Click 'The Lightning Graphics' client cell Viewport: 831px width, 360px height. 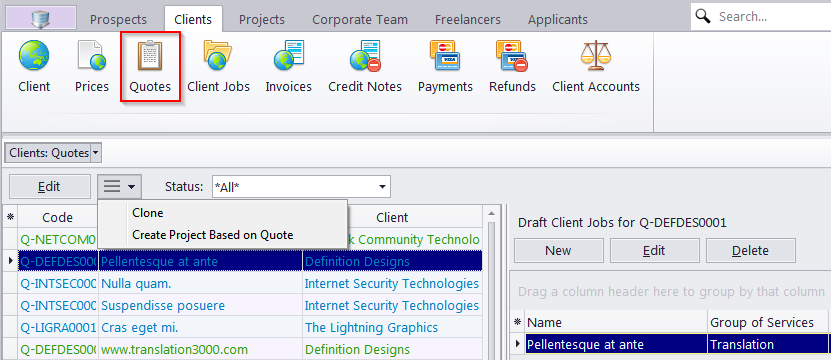pyautogui.click(x=392, y=327)
